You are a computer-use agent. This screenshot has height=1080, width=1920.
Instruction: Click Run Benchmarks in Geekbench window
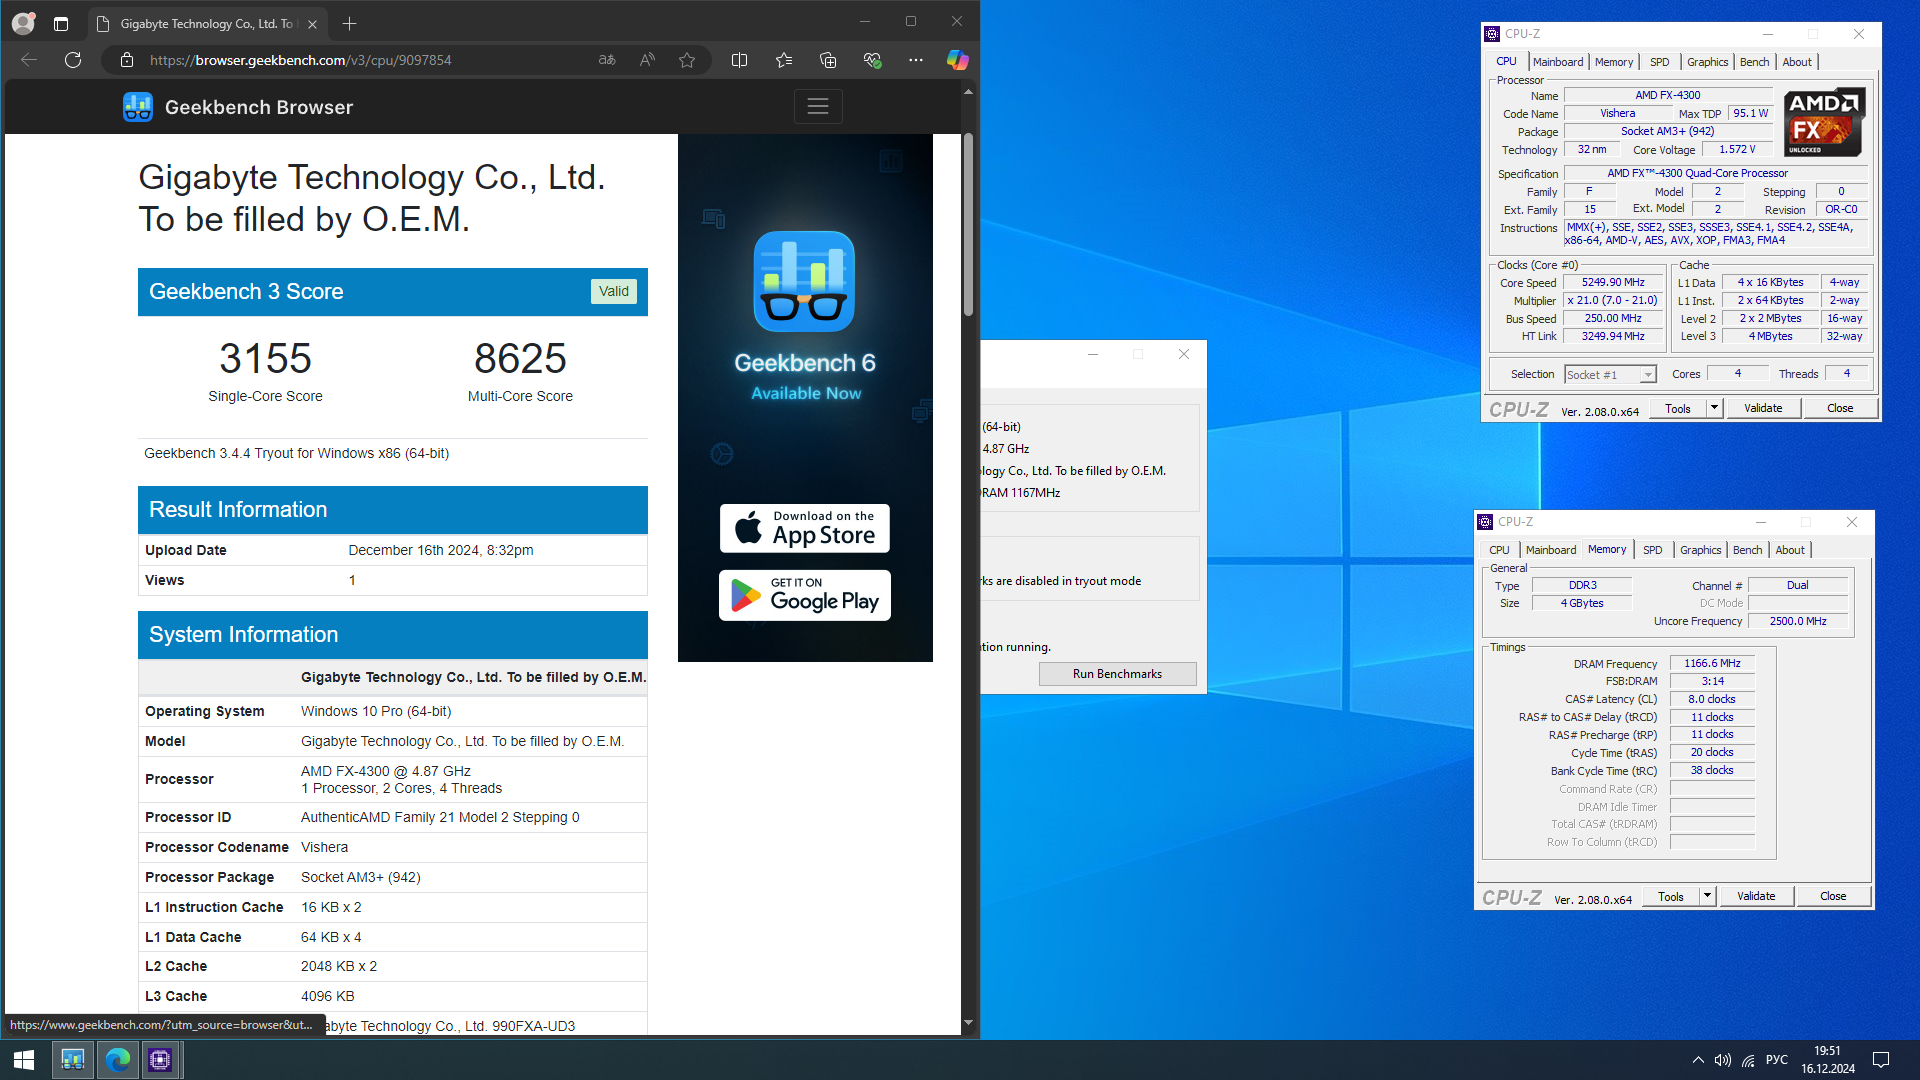click(1117, 674)
